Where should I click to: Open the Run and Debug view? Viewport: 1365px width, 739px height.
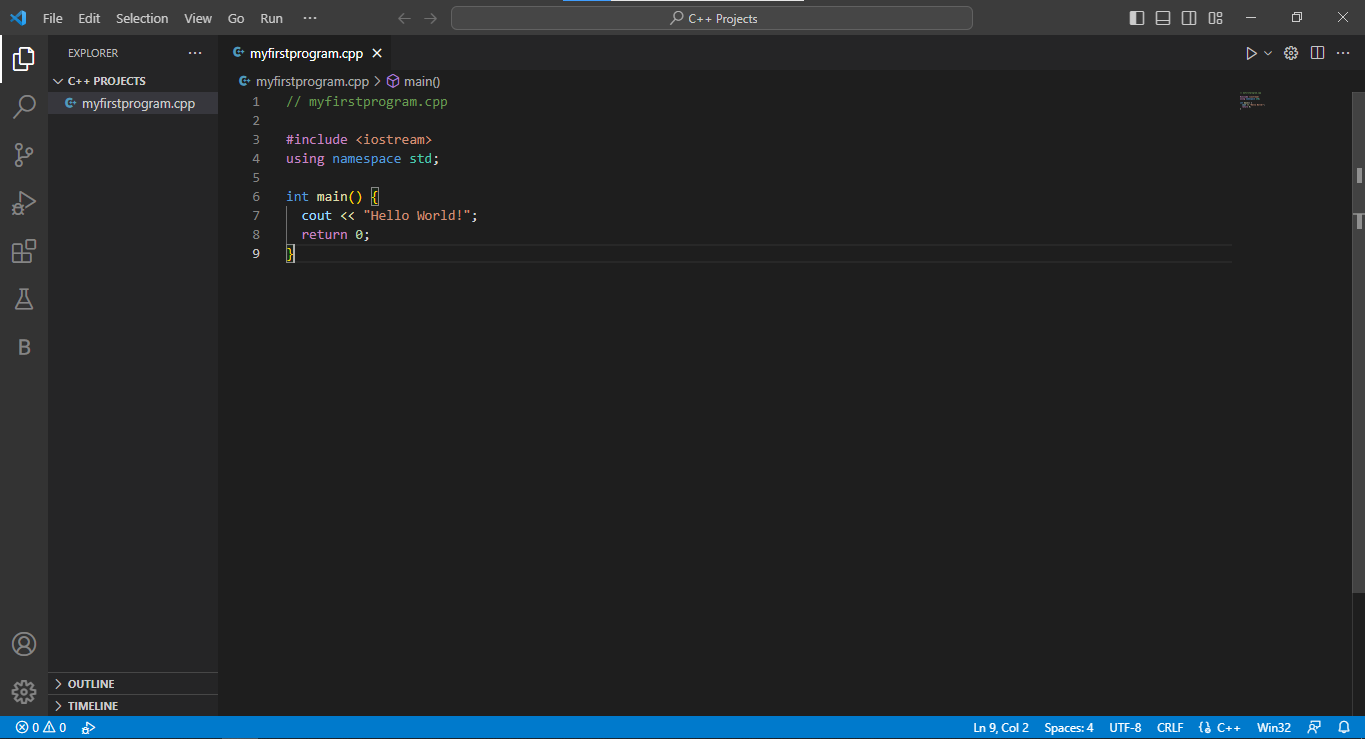tap(24, 203)
